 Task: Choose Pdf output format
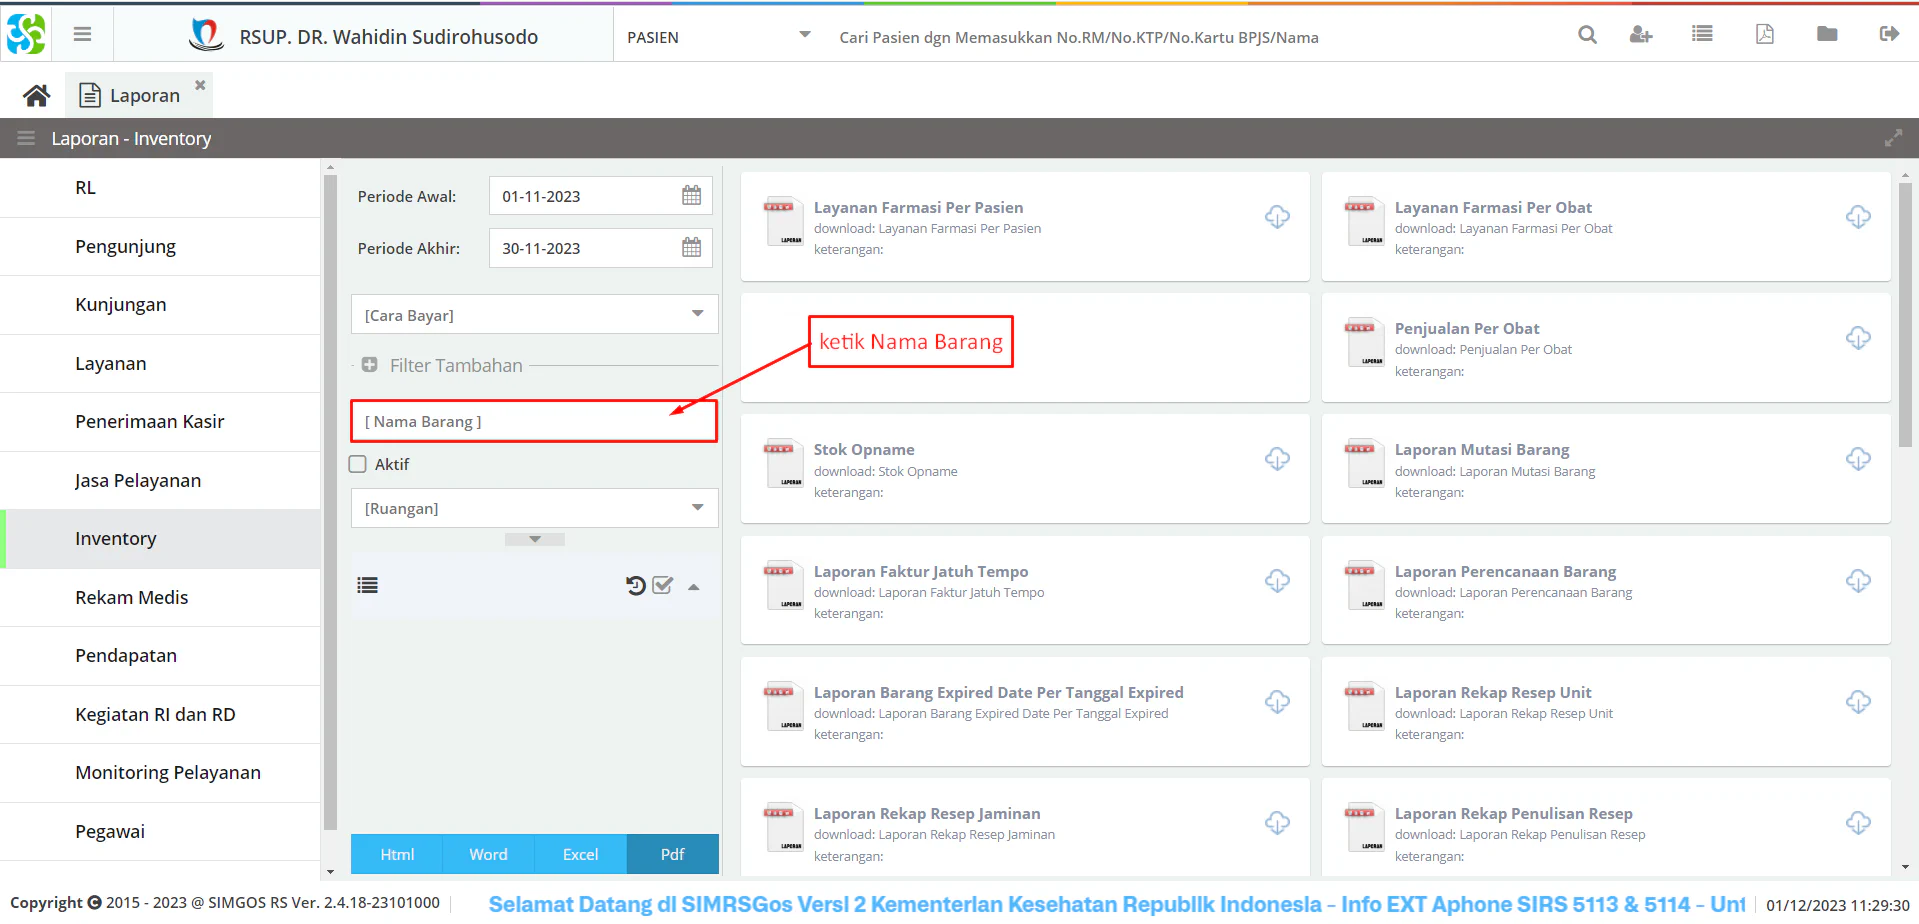click(672, 854)
